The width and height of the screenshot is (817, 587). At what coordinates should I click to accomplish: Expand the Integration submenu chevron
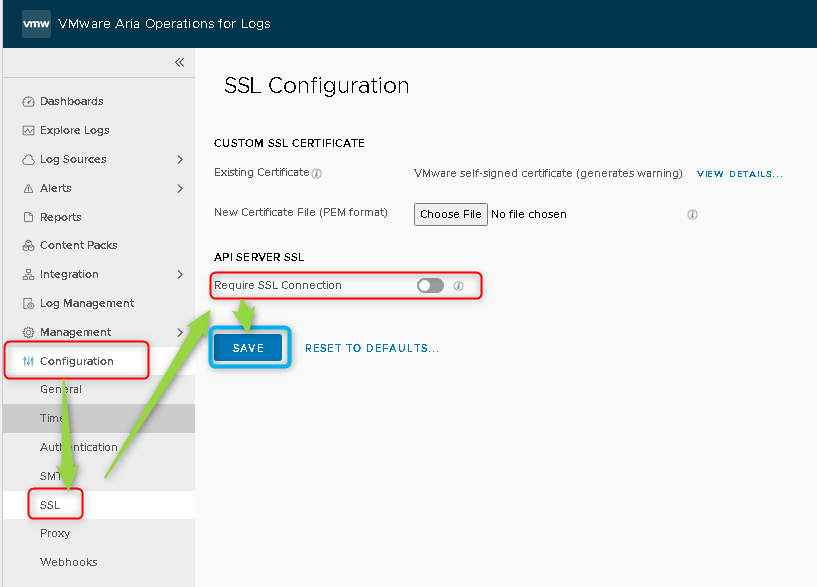[x=180, y=274]
